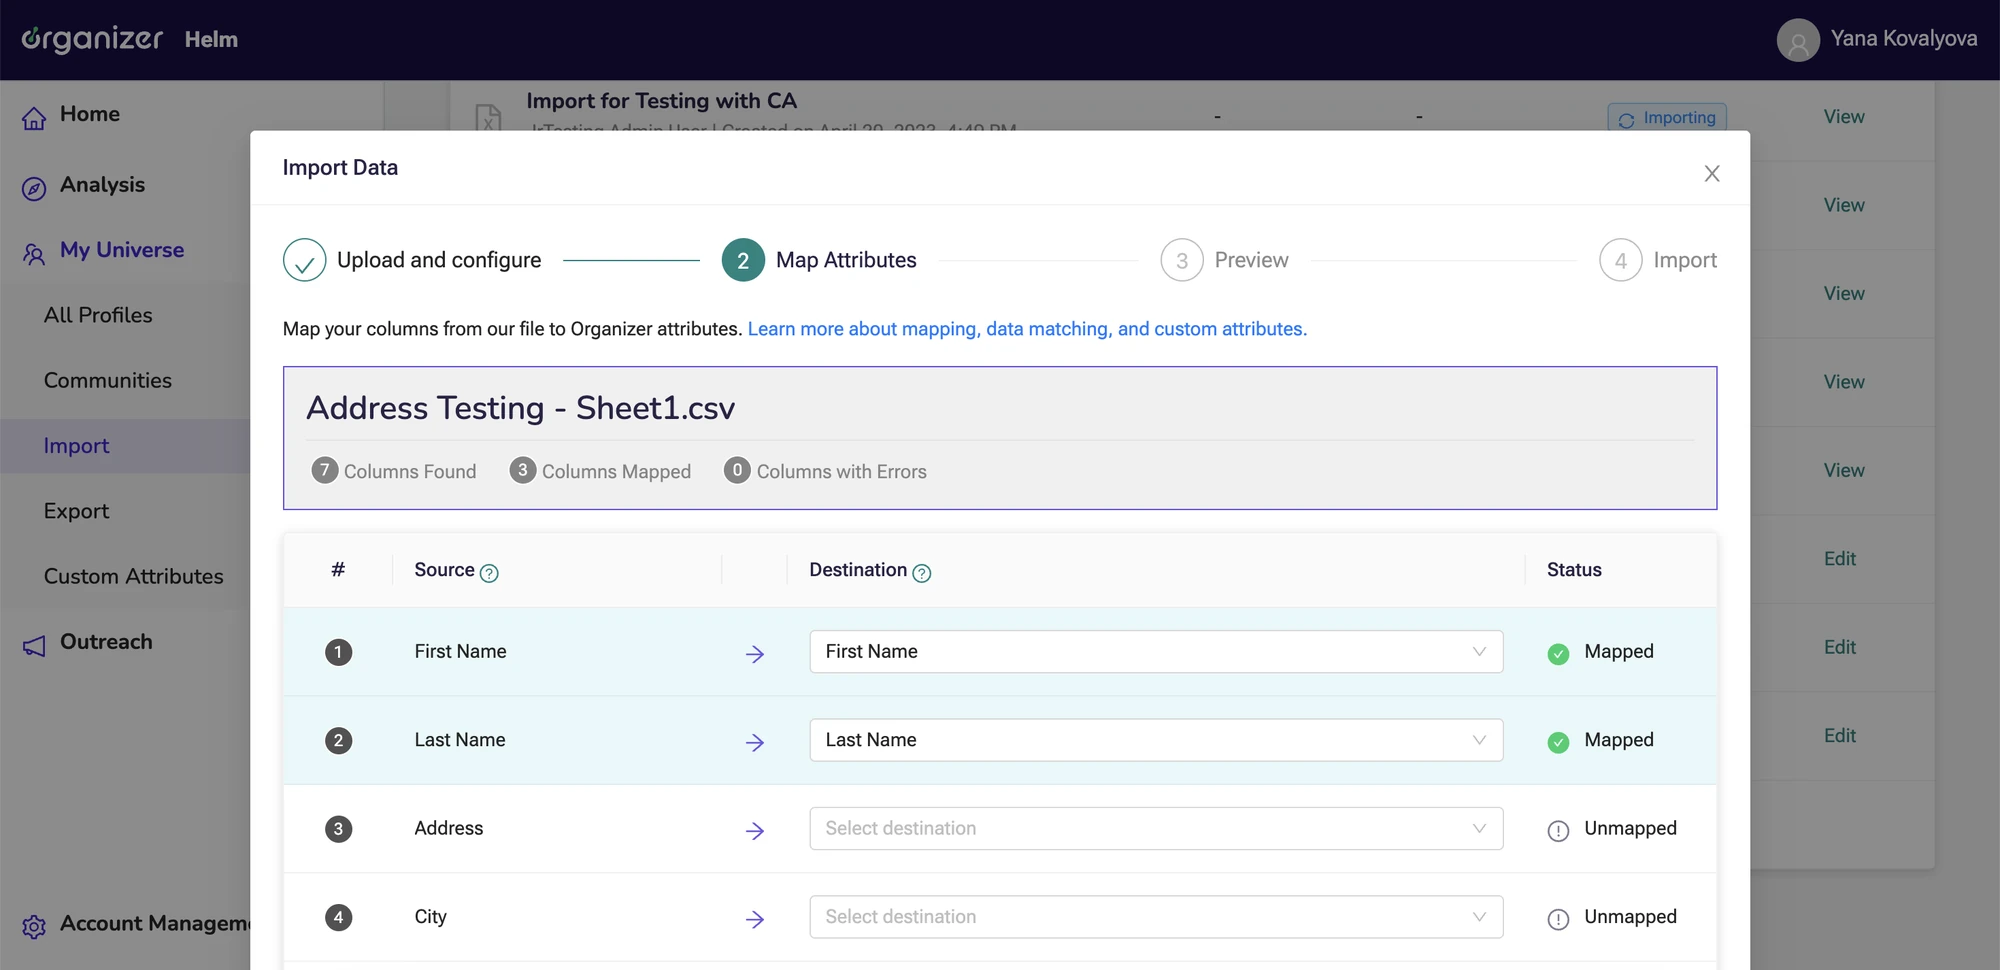This screenshot has height=970, width=2000.
Task: Click the Helm label in header
Action: point(211,40)
